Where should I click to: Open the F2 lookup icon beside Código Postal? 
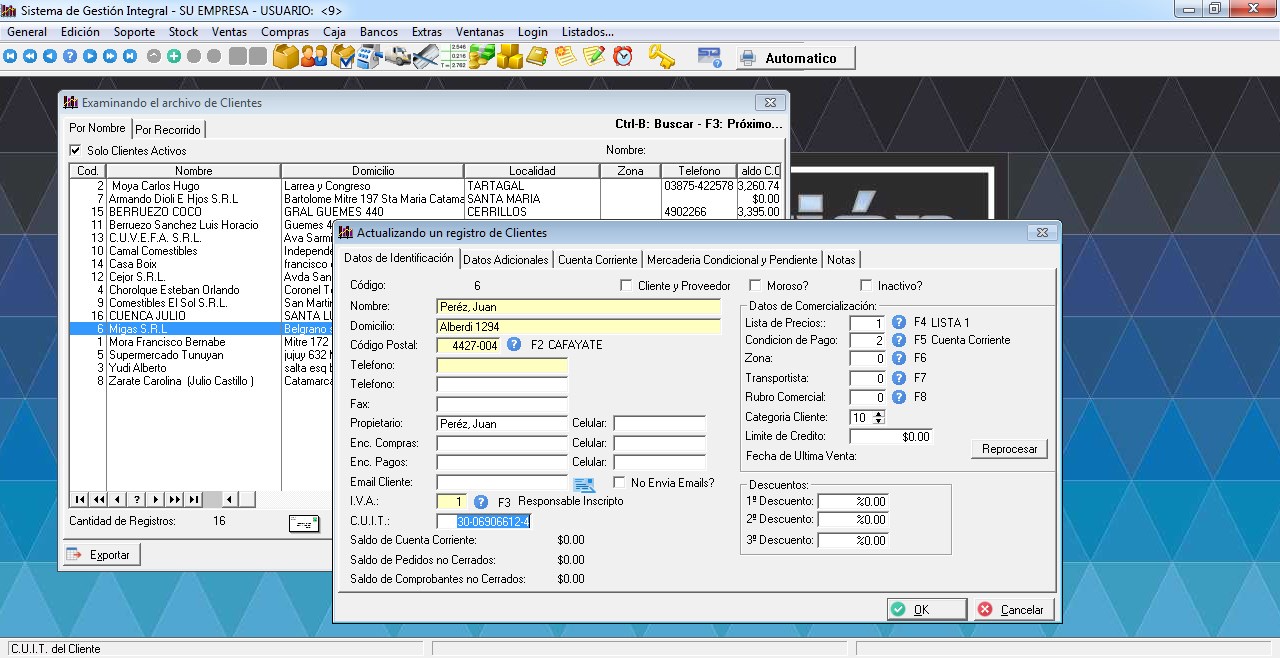coord(514,345)
